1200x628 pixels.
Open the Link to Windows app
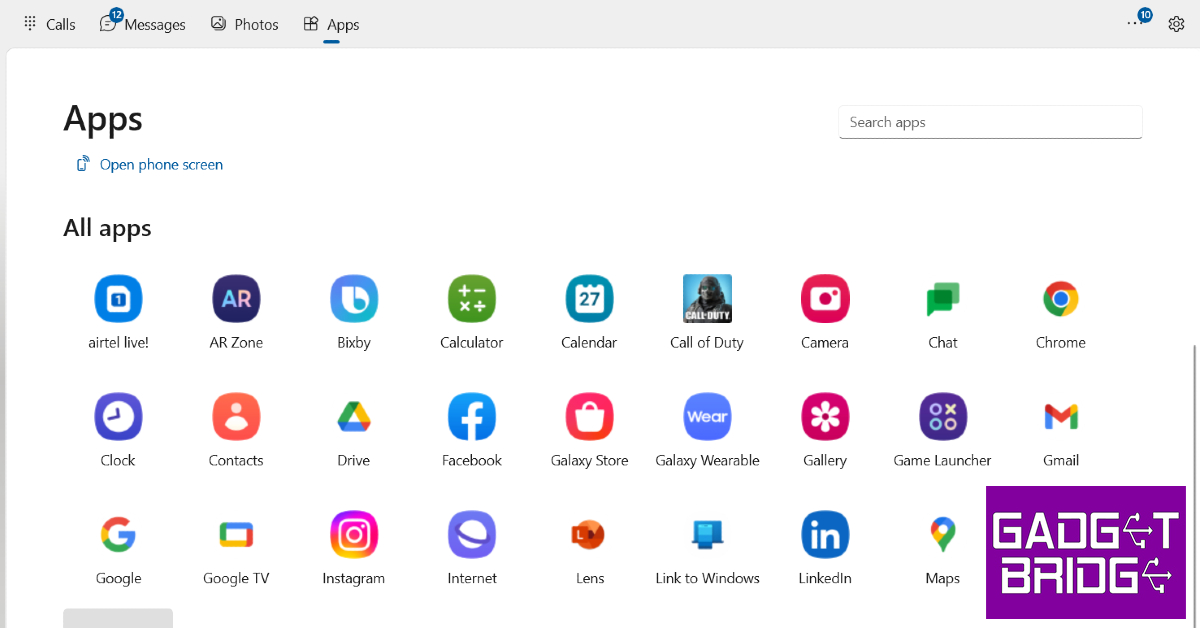point(707,535)
